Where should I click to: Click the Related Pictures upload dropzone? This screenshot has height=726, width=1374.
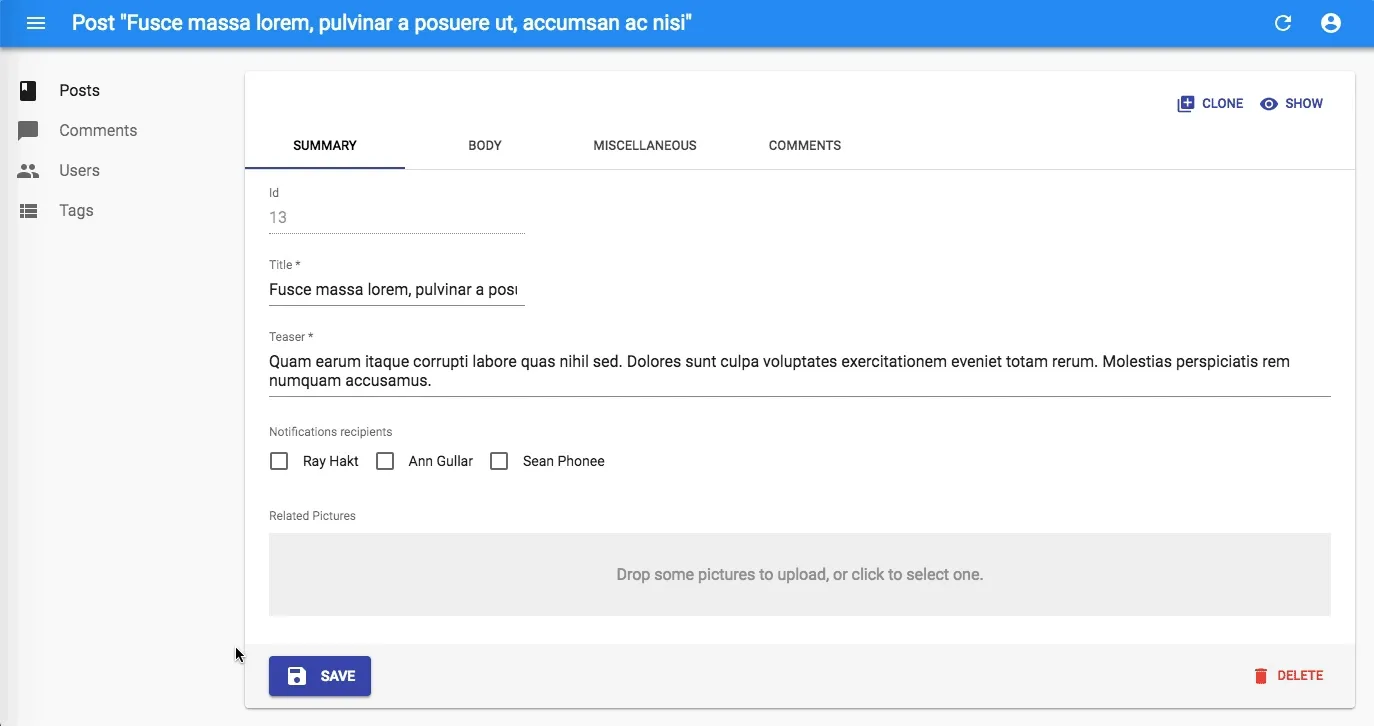[799, 574]
